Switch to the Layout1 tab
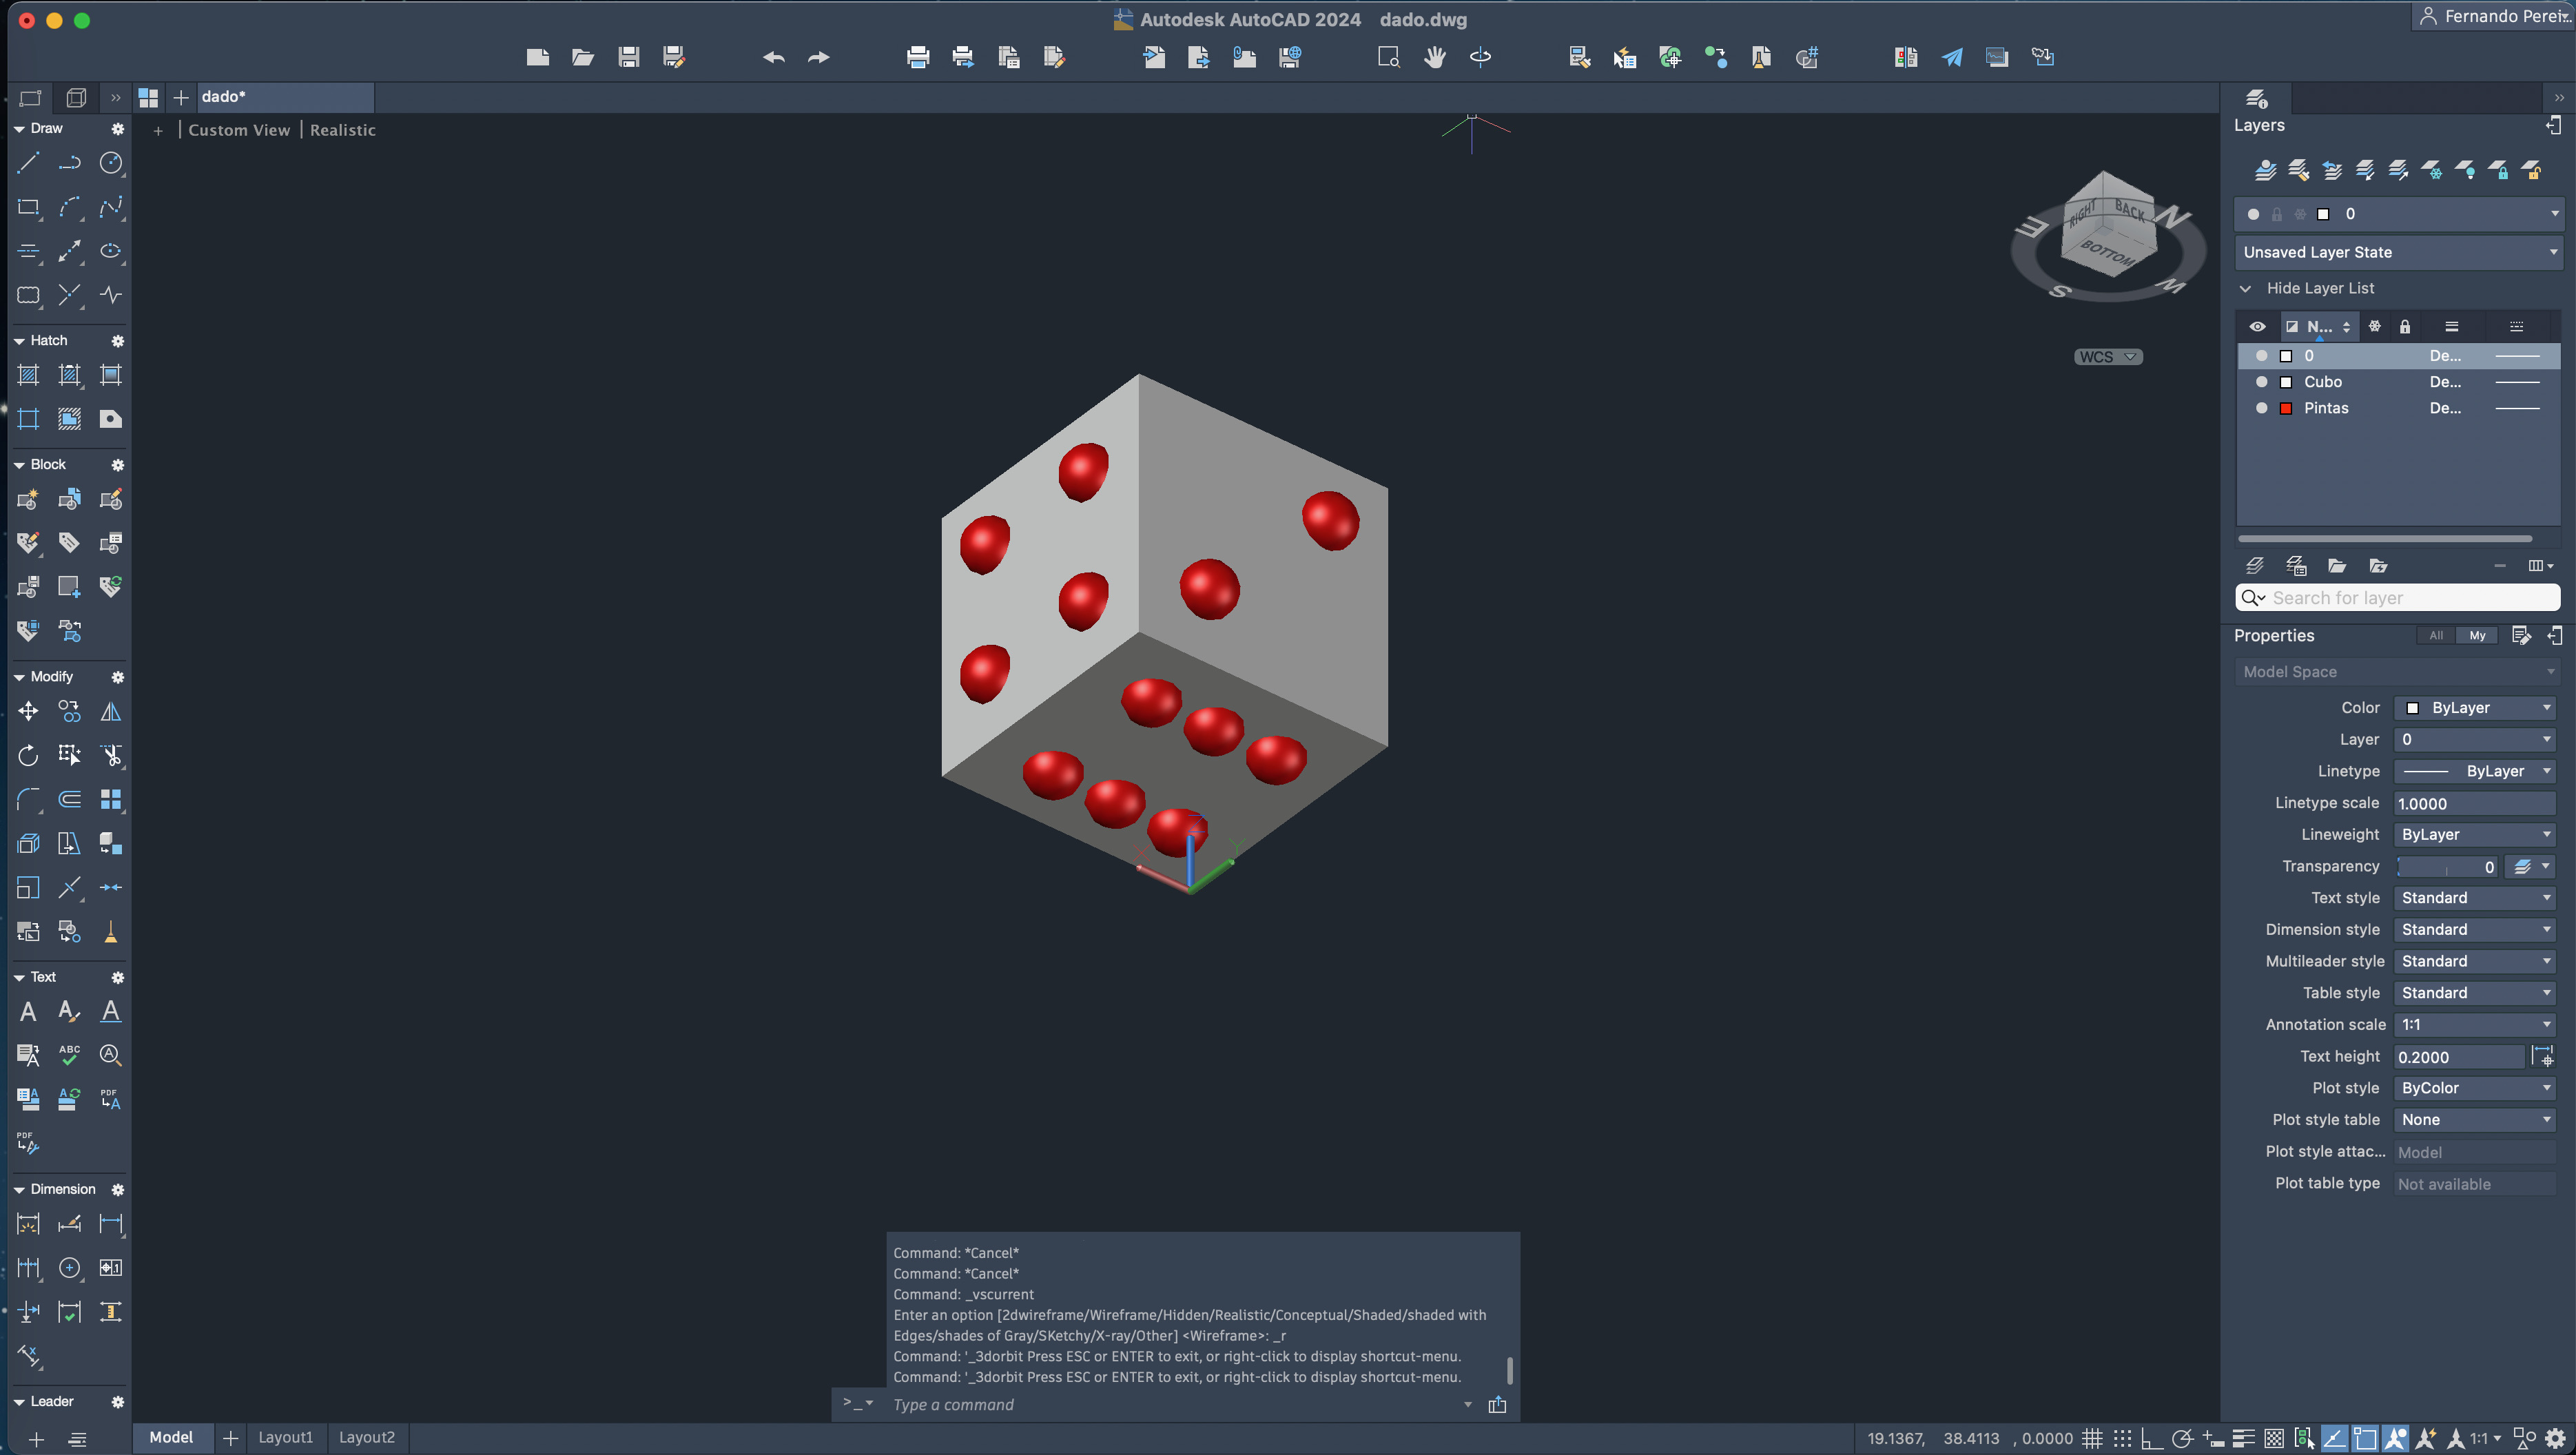2576x1455 pixels. pyautogui.click(x=286, y=1437)
